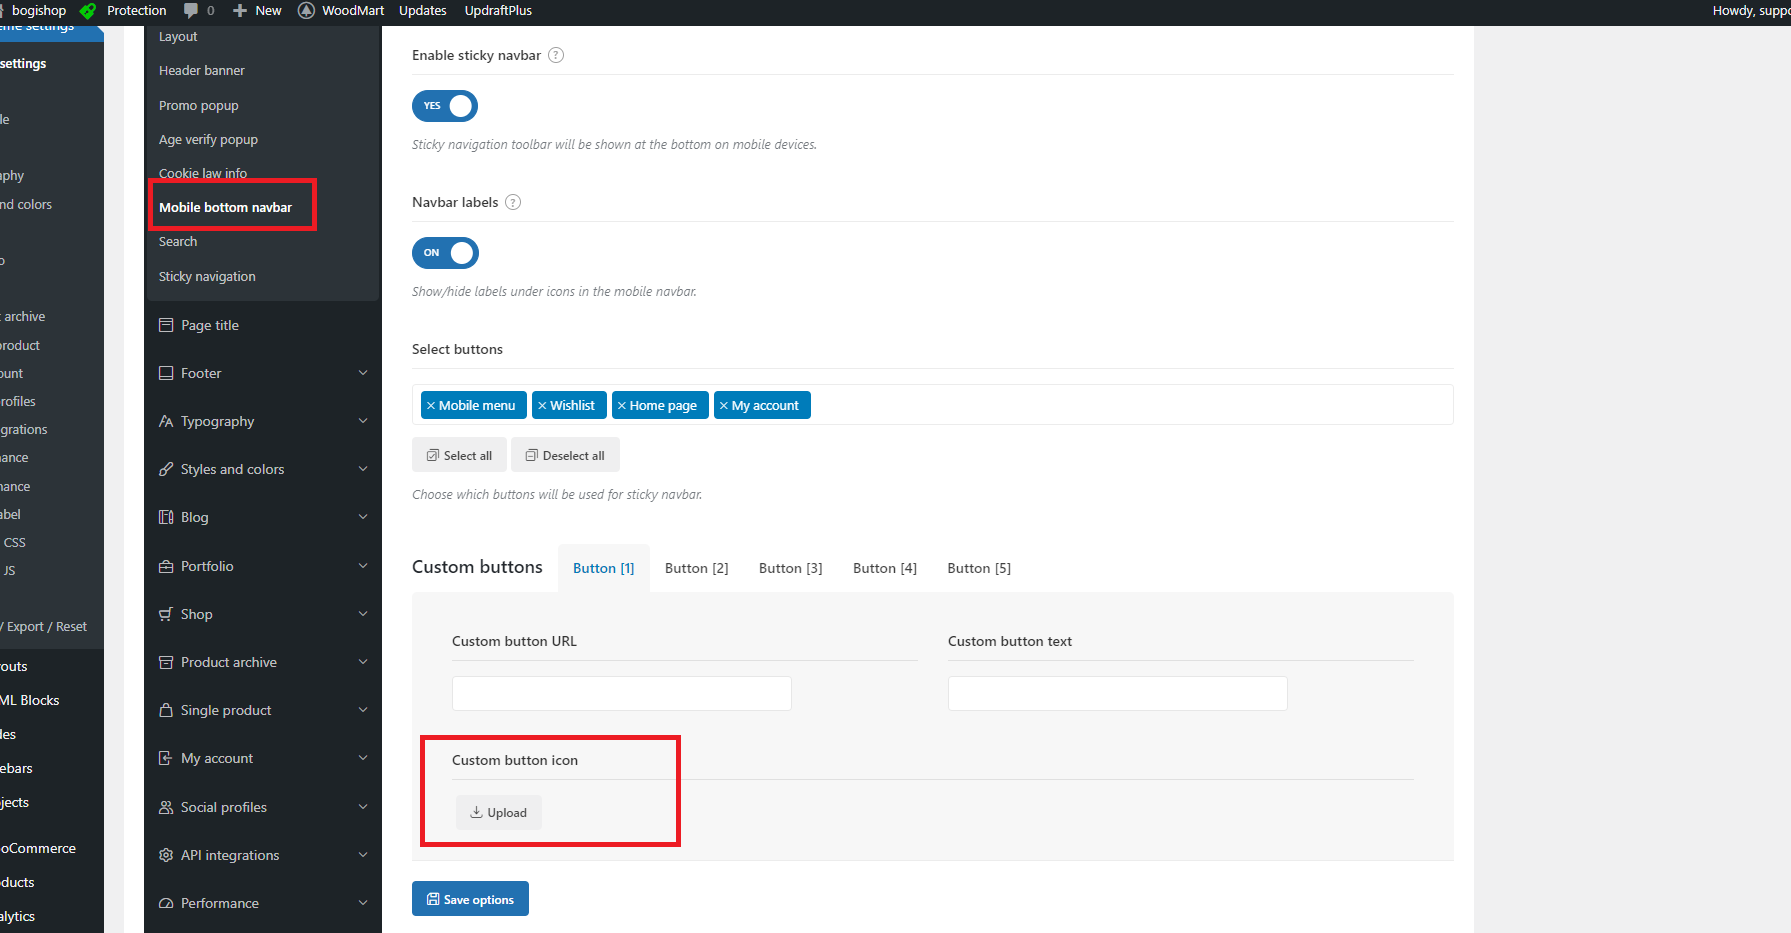Open the Layout settings link
1791x933 pixels.
tap(178, 37)
